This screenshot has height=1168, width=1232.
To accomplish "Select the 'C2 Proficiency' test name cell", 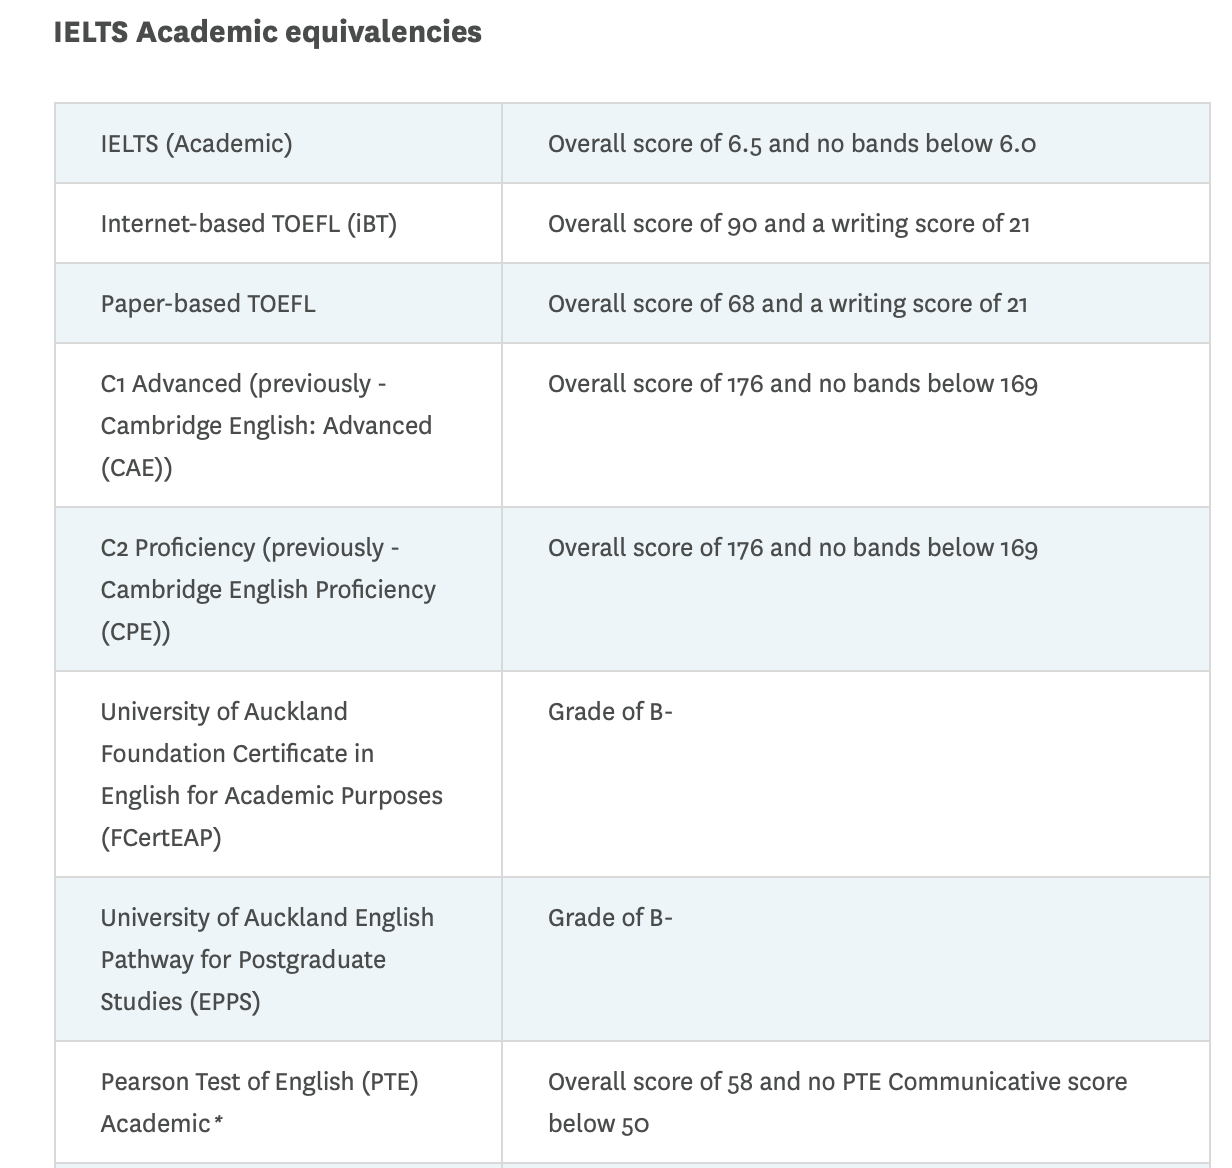I will tap(268, 589).
